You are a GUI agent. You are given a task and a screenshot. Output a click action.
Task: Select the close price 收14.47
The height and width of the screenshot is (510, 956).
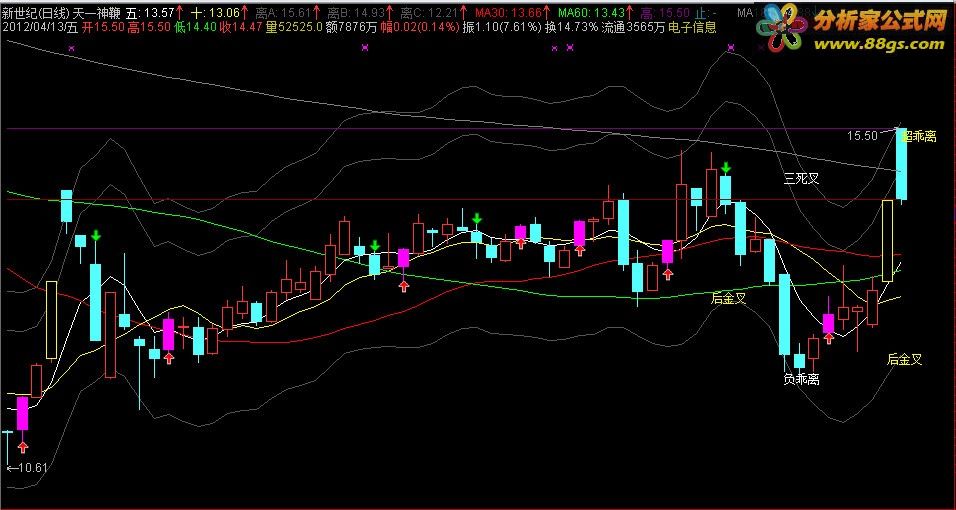pos(241,27)
